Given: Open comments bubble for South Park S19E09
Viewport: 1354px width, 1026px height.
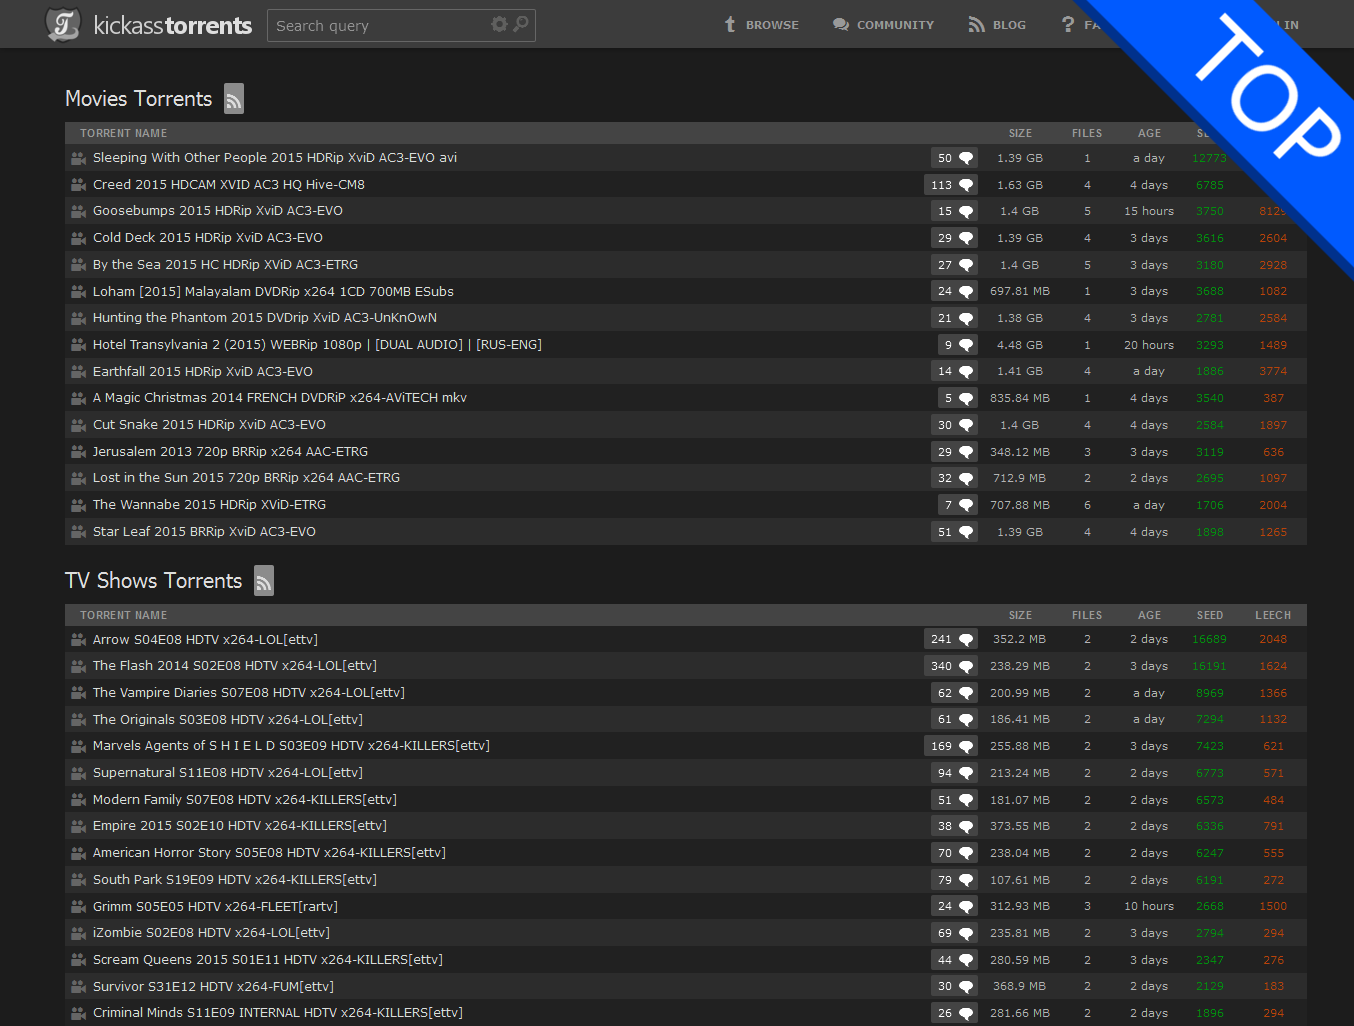Looking at the screenshot, I should (x=954, y=880).
